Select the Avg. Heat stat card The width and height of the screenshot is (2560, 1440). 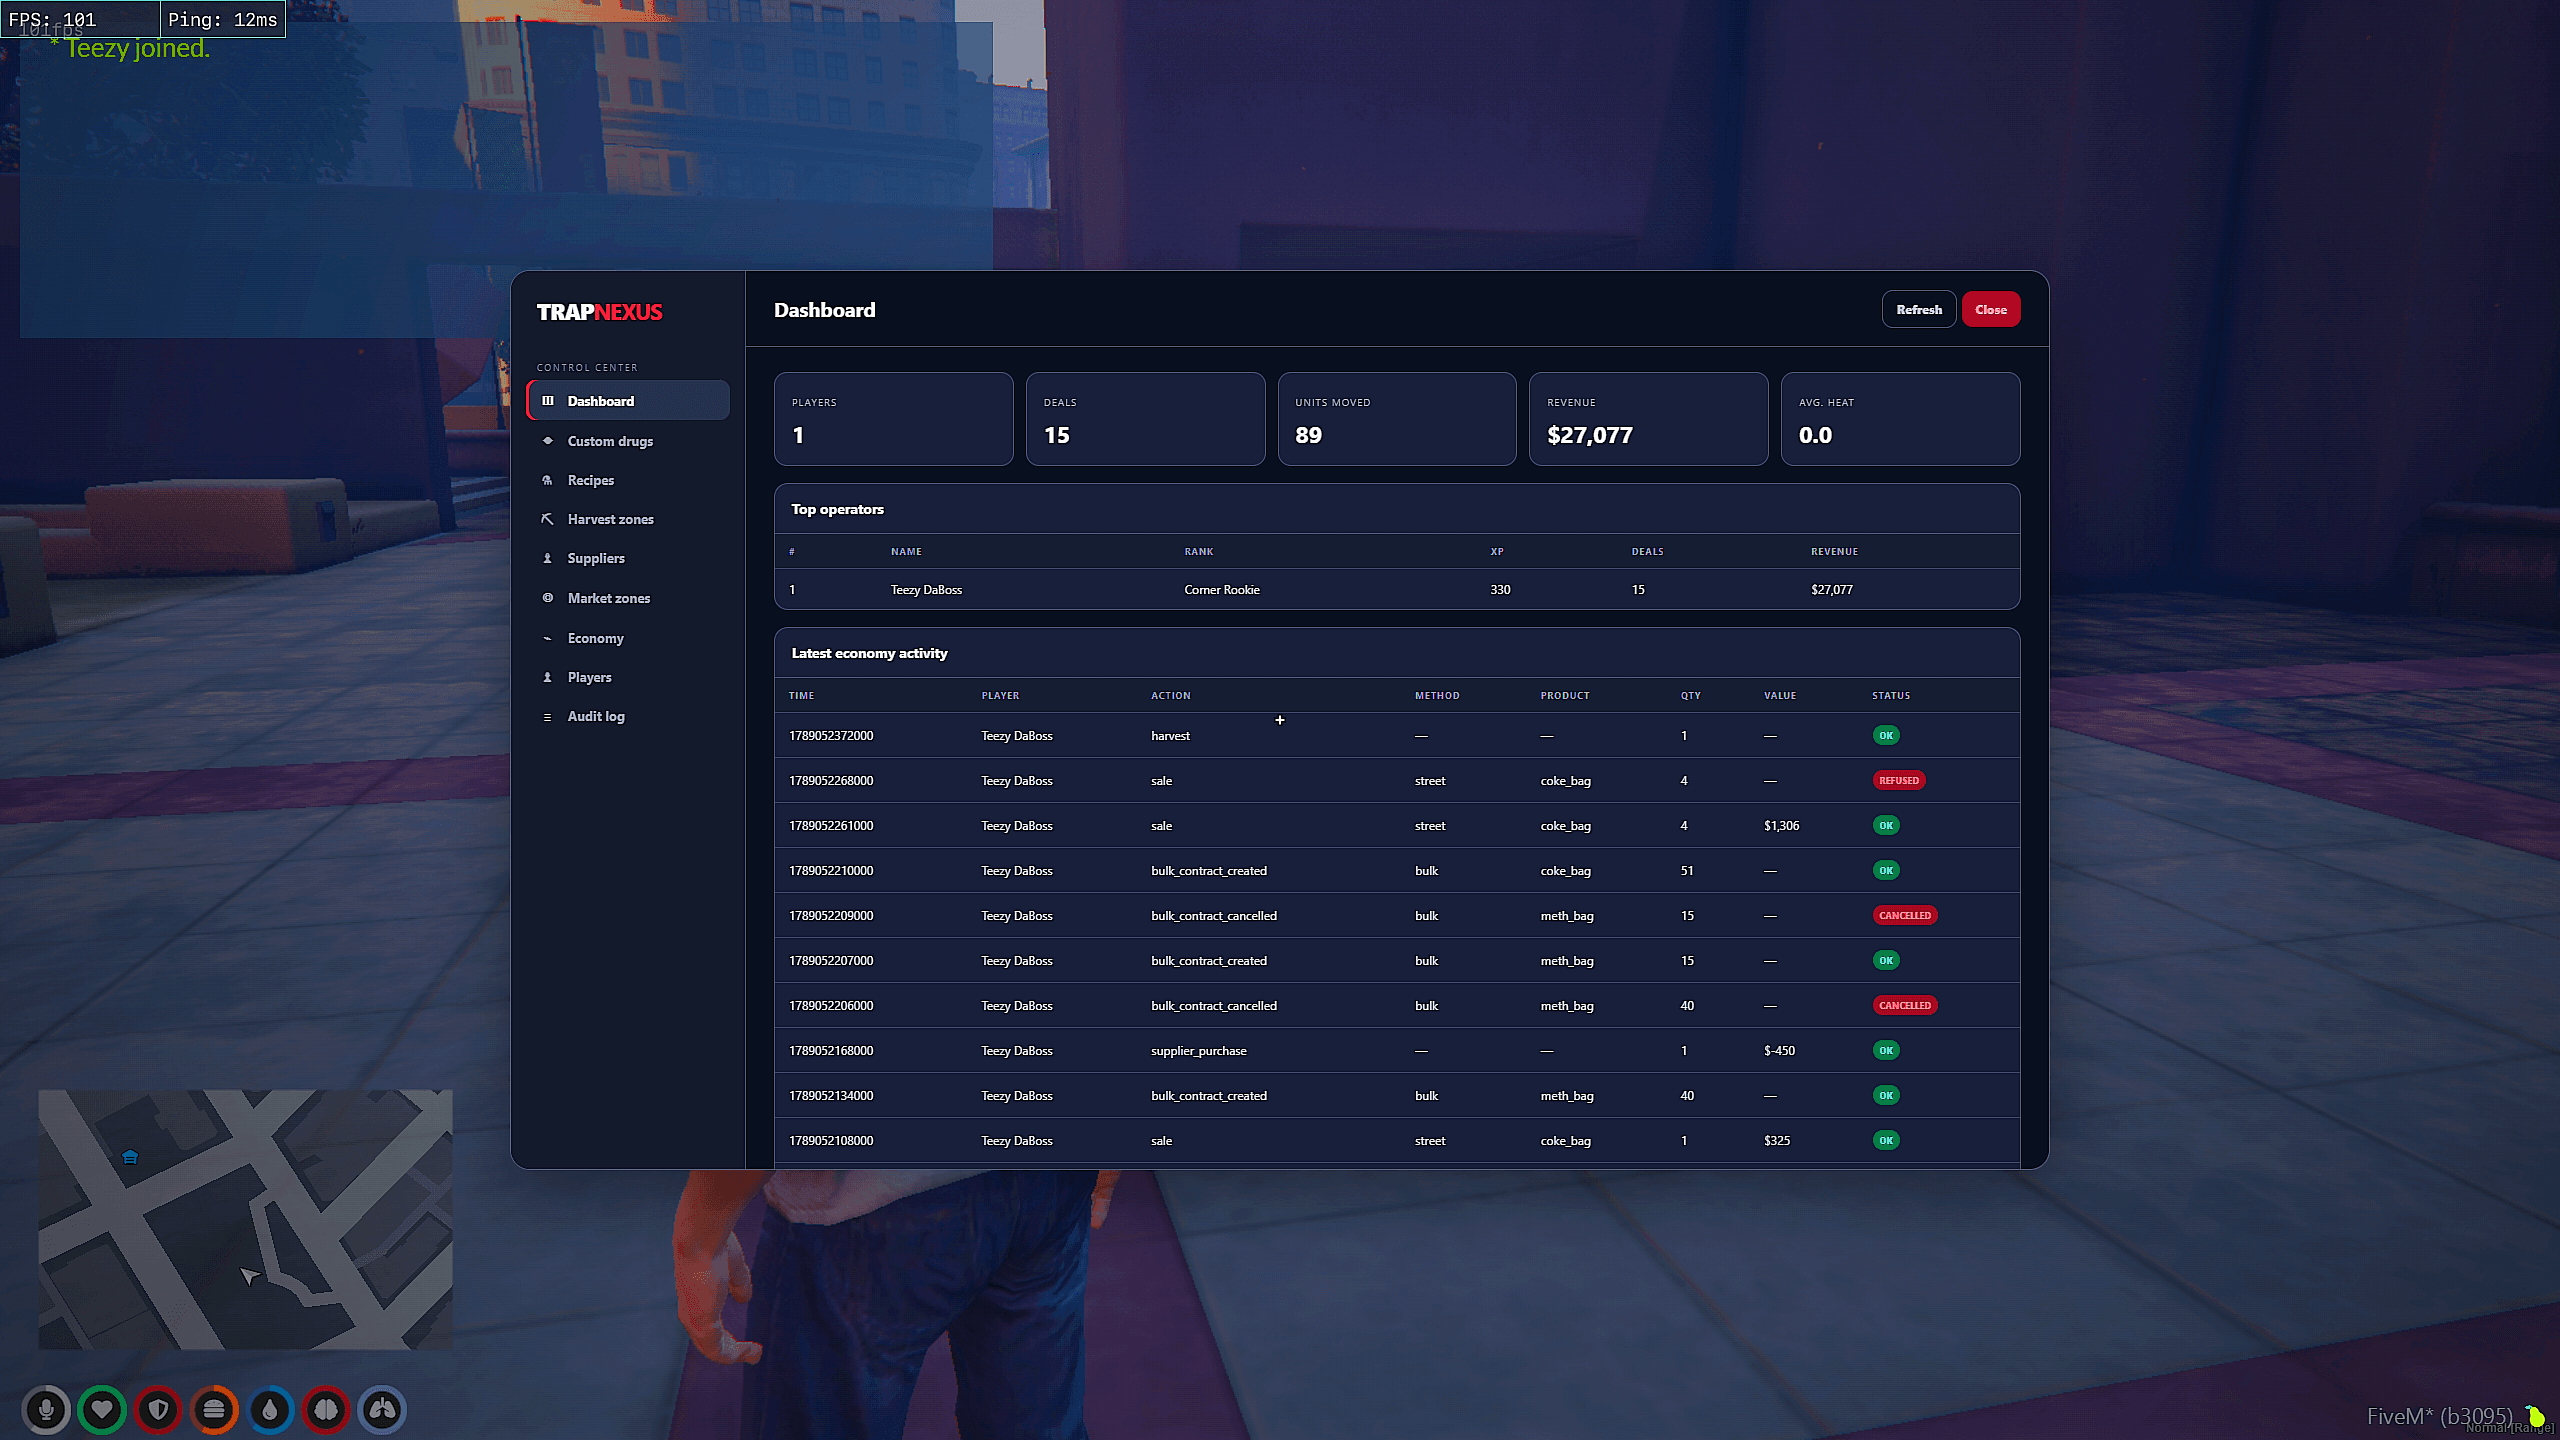[x=1900, y=419]
